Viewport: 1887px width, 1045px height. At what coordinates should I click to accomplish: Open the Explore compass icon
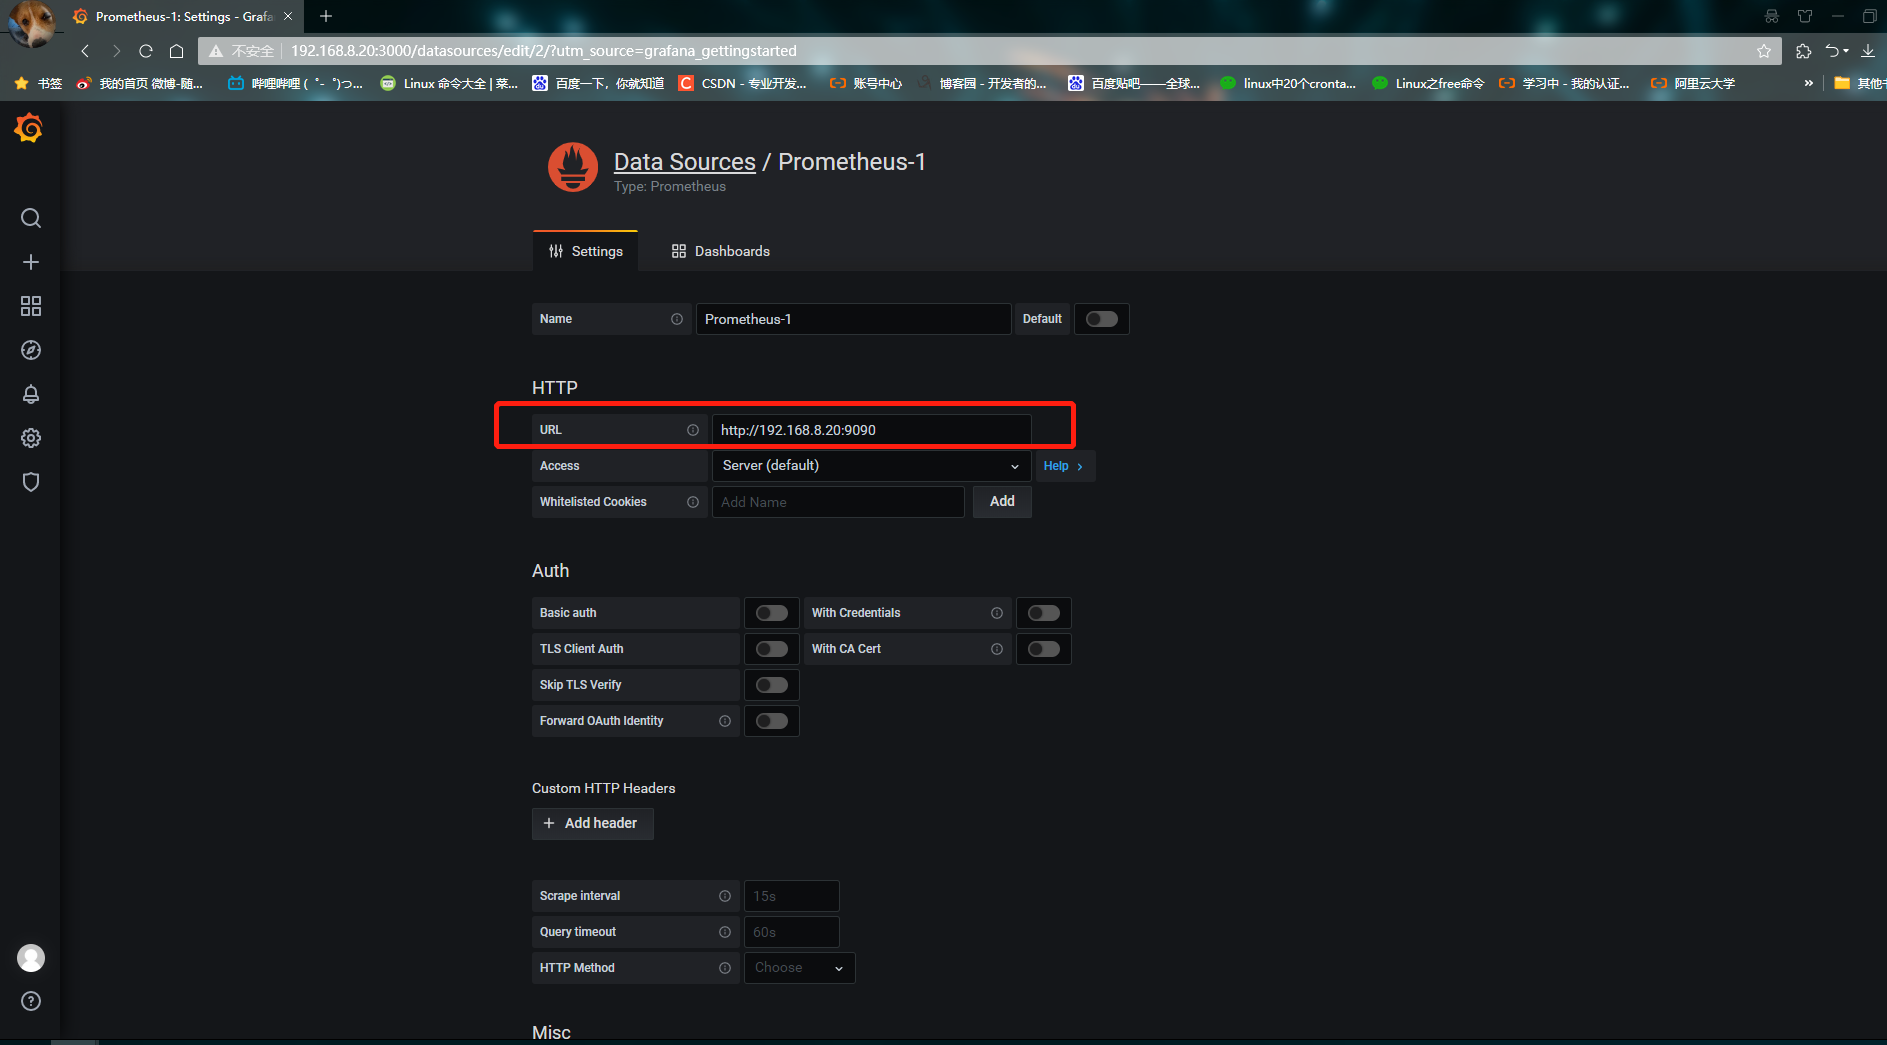point(31,350)
